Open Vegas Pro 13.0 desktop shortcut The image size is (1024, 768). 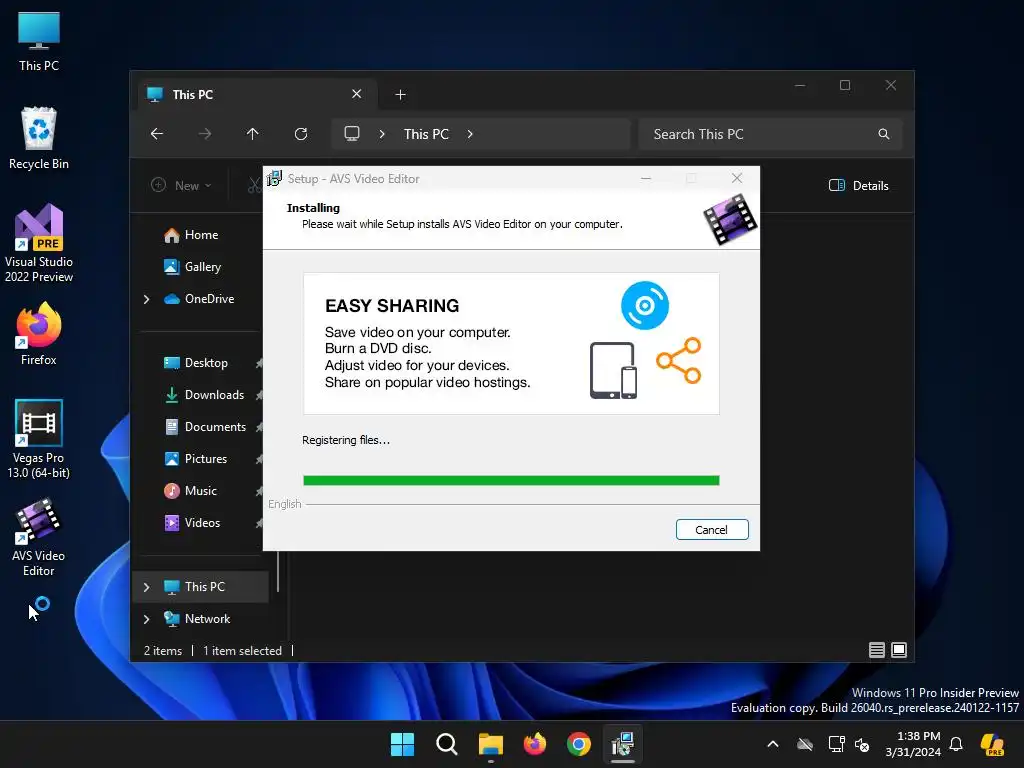(39, 439)
